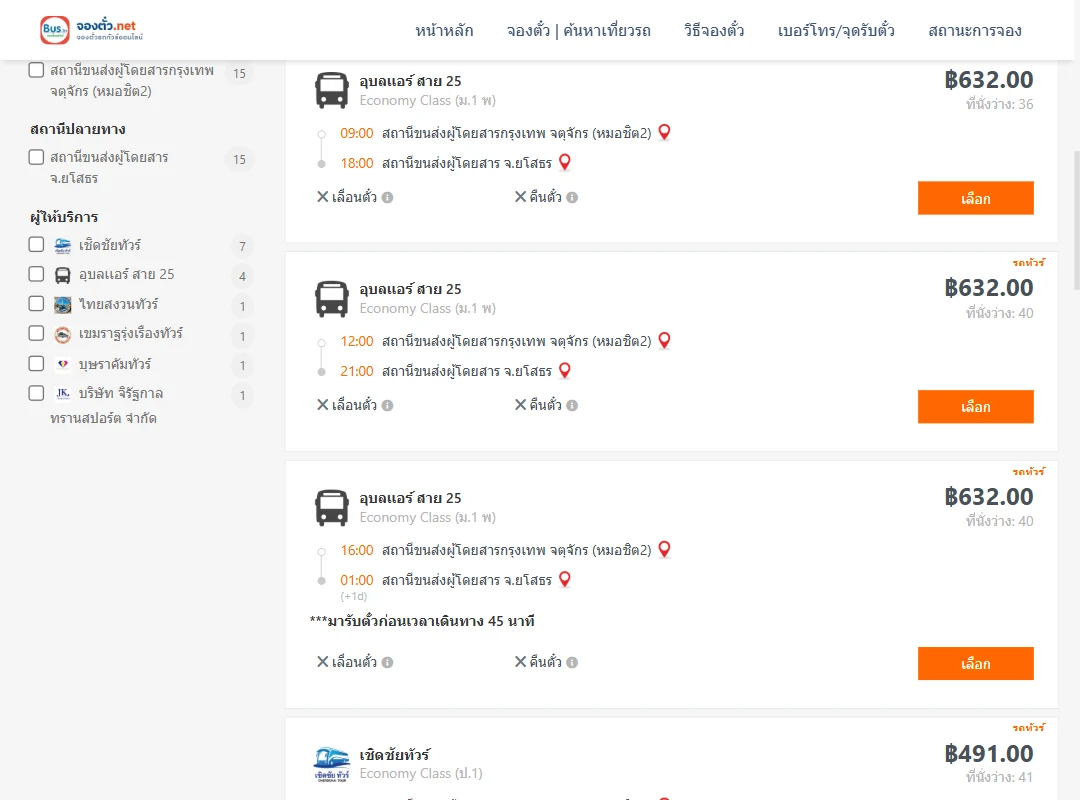Click the ฿491.00 price of เชิดชัยทัวร์
This screenshot has width=1080, height=800.
(988, 754)
